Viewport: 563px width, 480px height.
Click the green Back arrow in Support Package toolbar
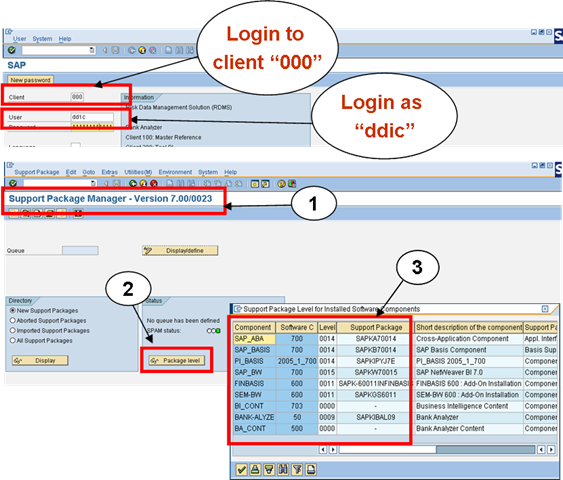133,183
